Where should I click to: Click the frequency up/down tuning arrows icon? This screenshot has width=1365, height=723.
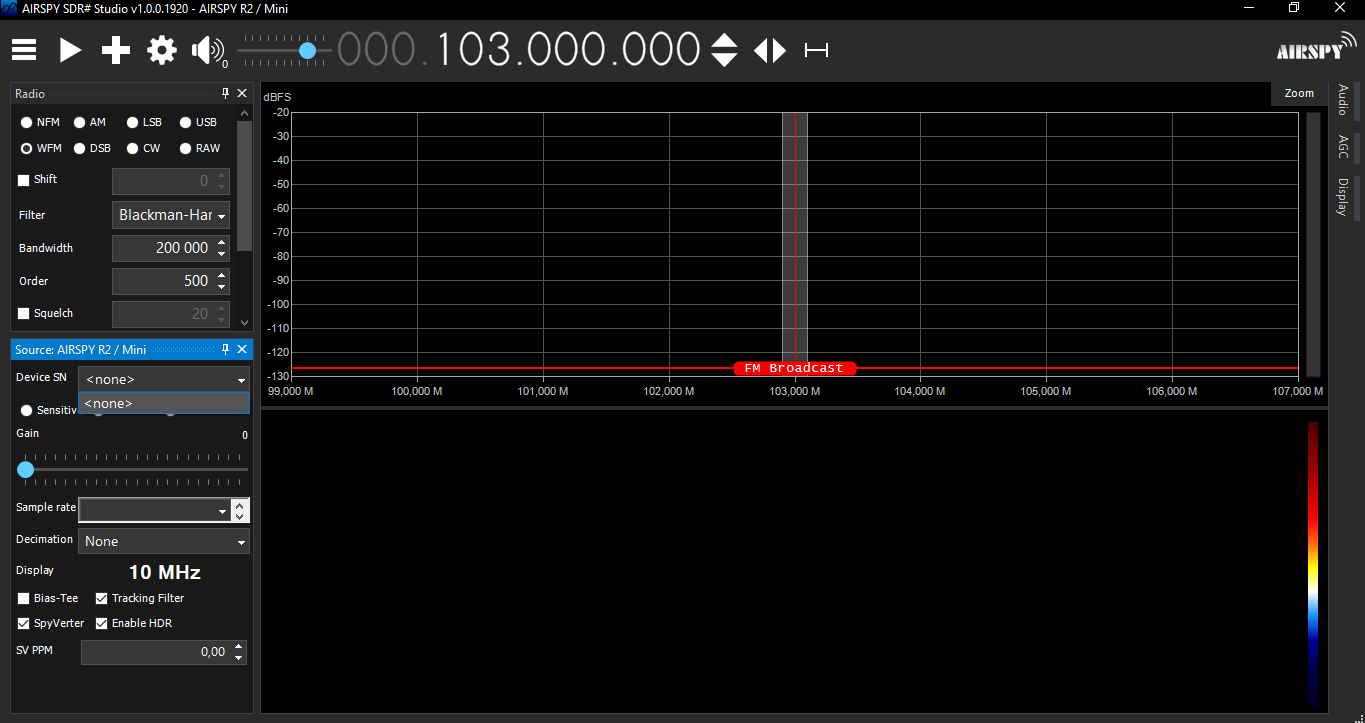coord(724,50)
